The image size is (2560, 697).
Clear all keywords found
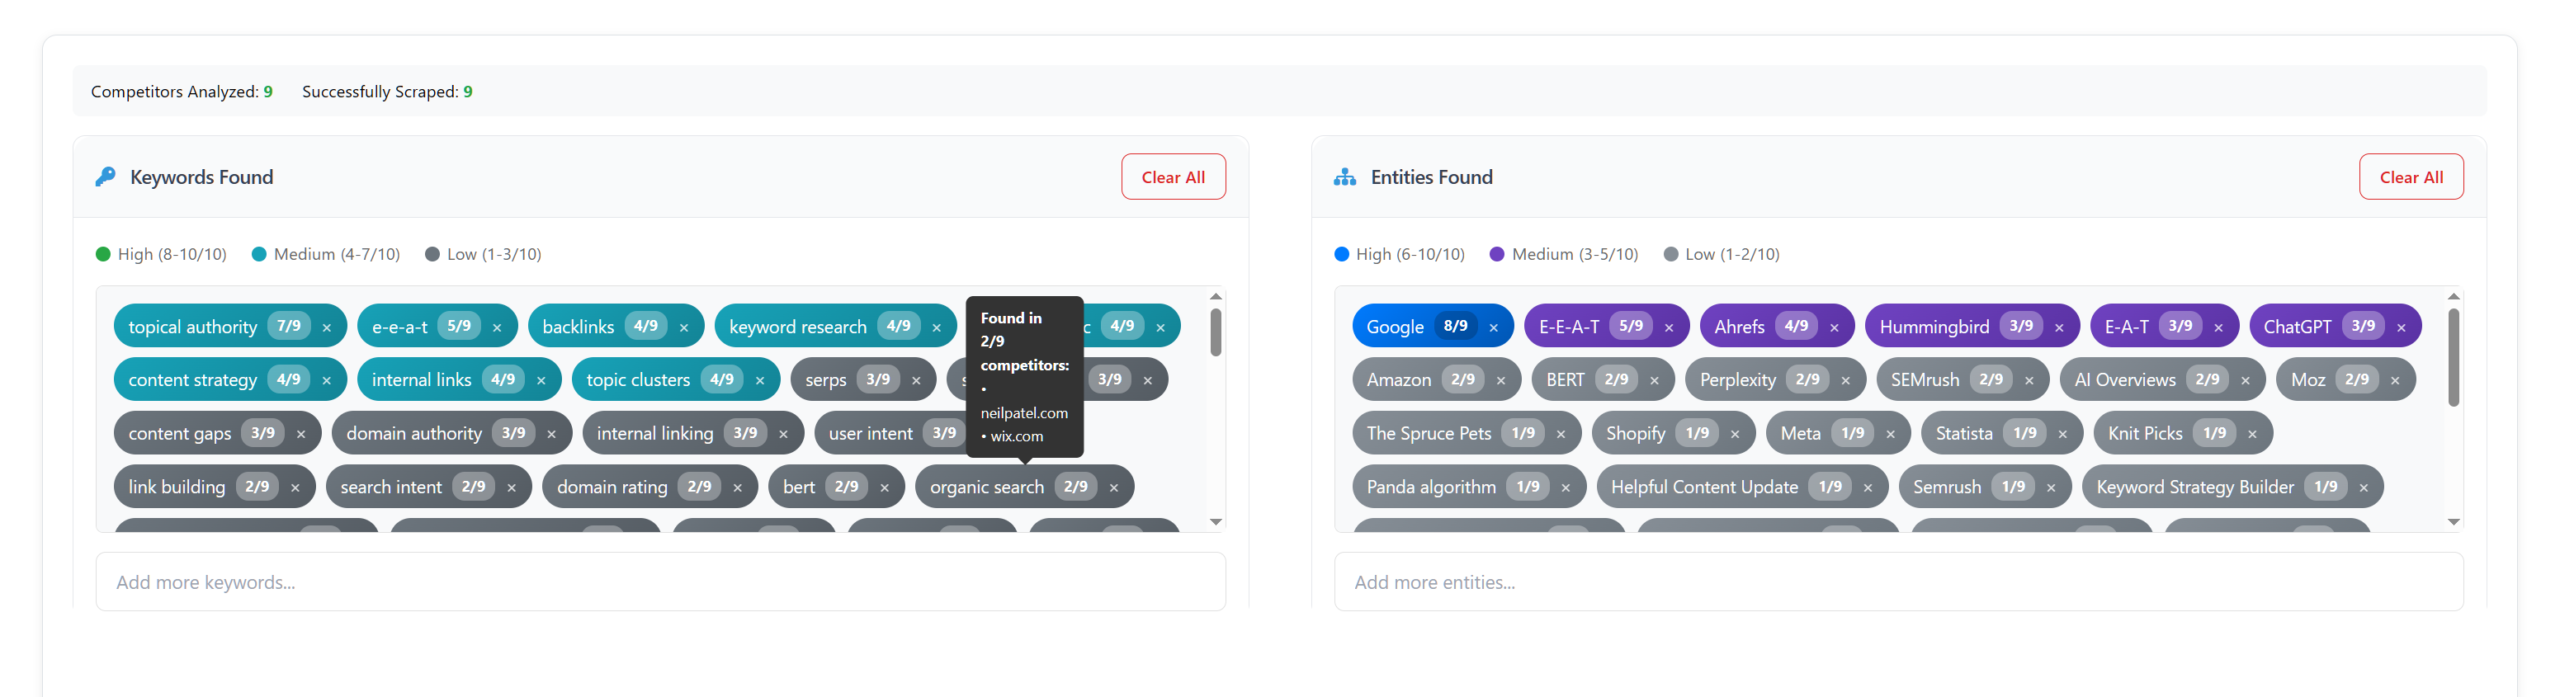pos(1172,177)
